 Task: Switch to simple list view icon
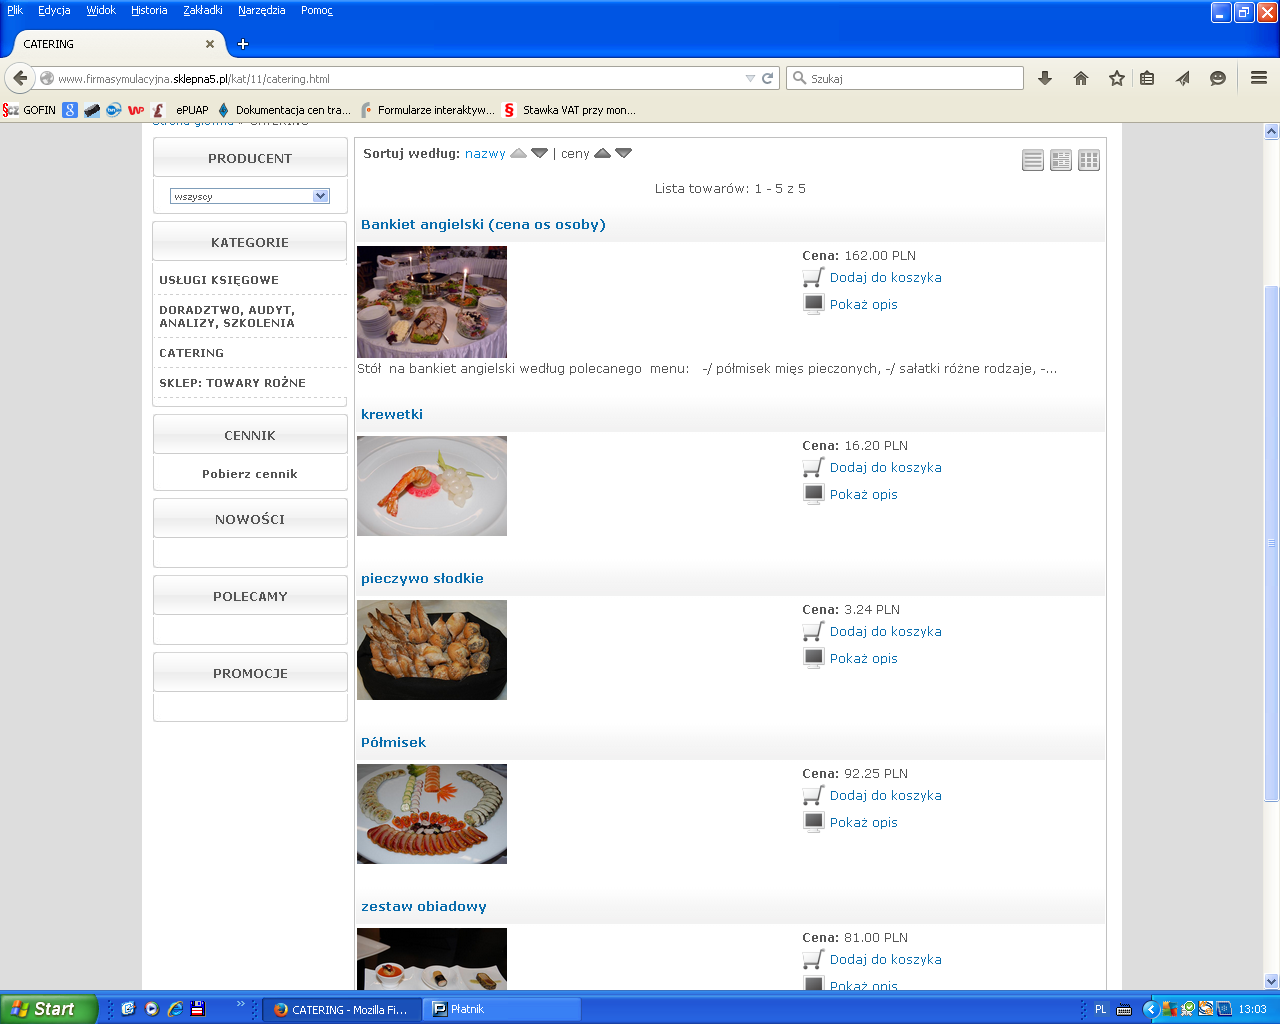[1033, 160]
